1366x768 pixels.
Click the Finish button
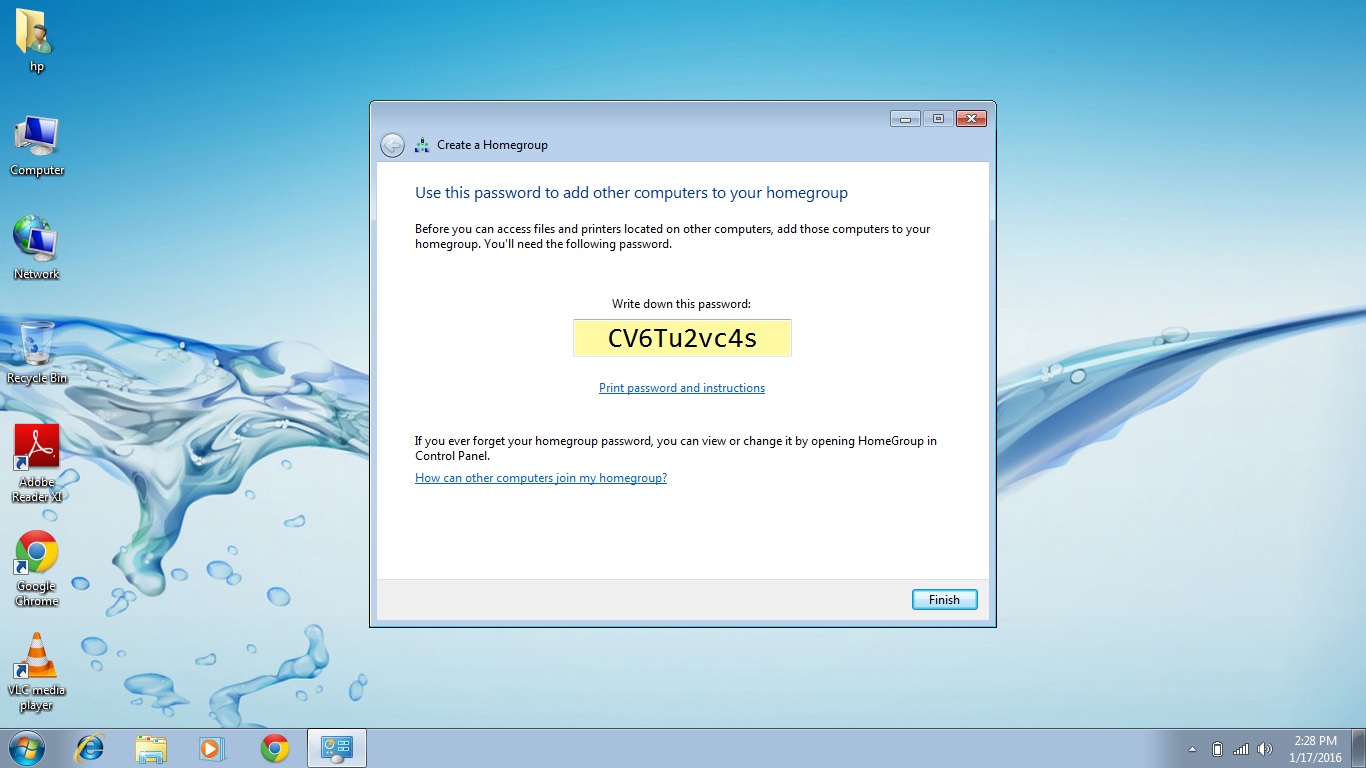[944, 600]
